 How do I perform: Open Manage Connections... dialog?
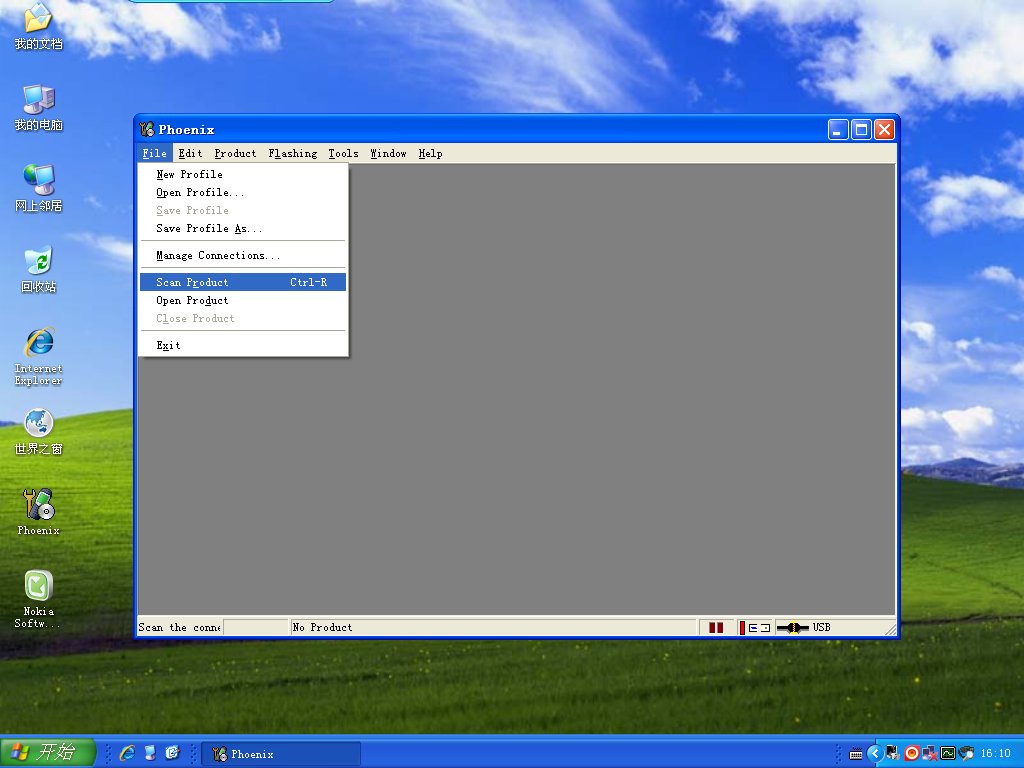coord(243,255)
